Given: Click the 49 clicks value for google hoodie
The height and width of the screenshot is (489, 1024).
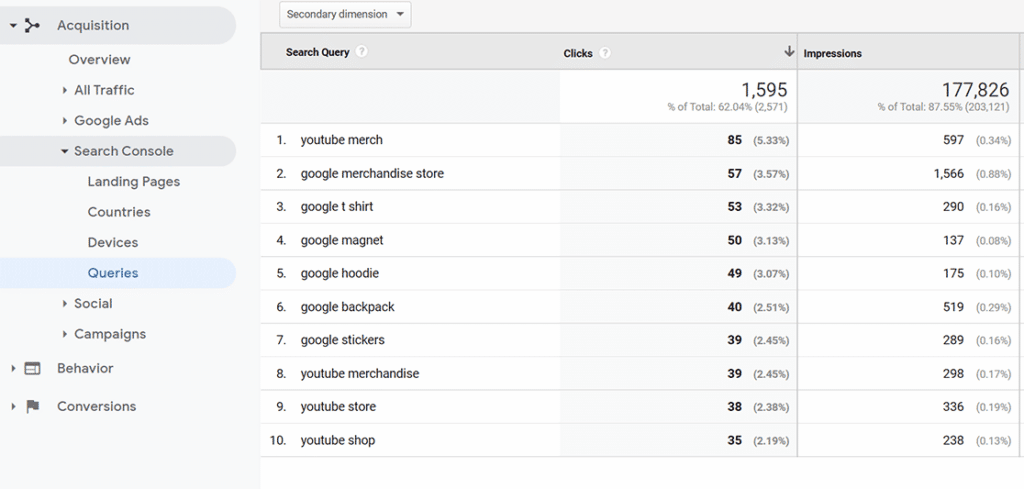Looking at the screenshot, I should pos(735,274).
